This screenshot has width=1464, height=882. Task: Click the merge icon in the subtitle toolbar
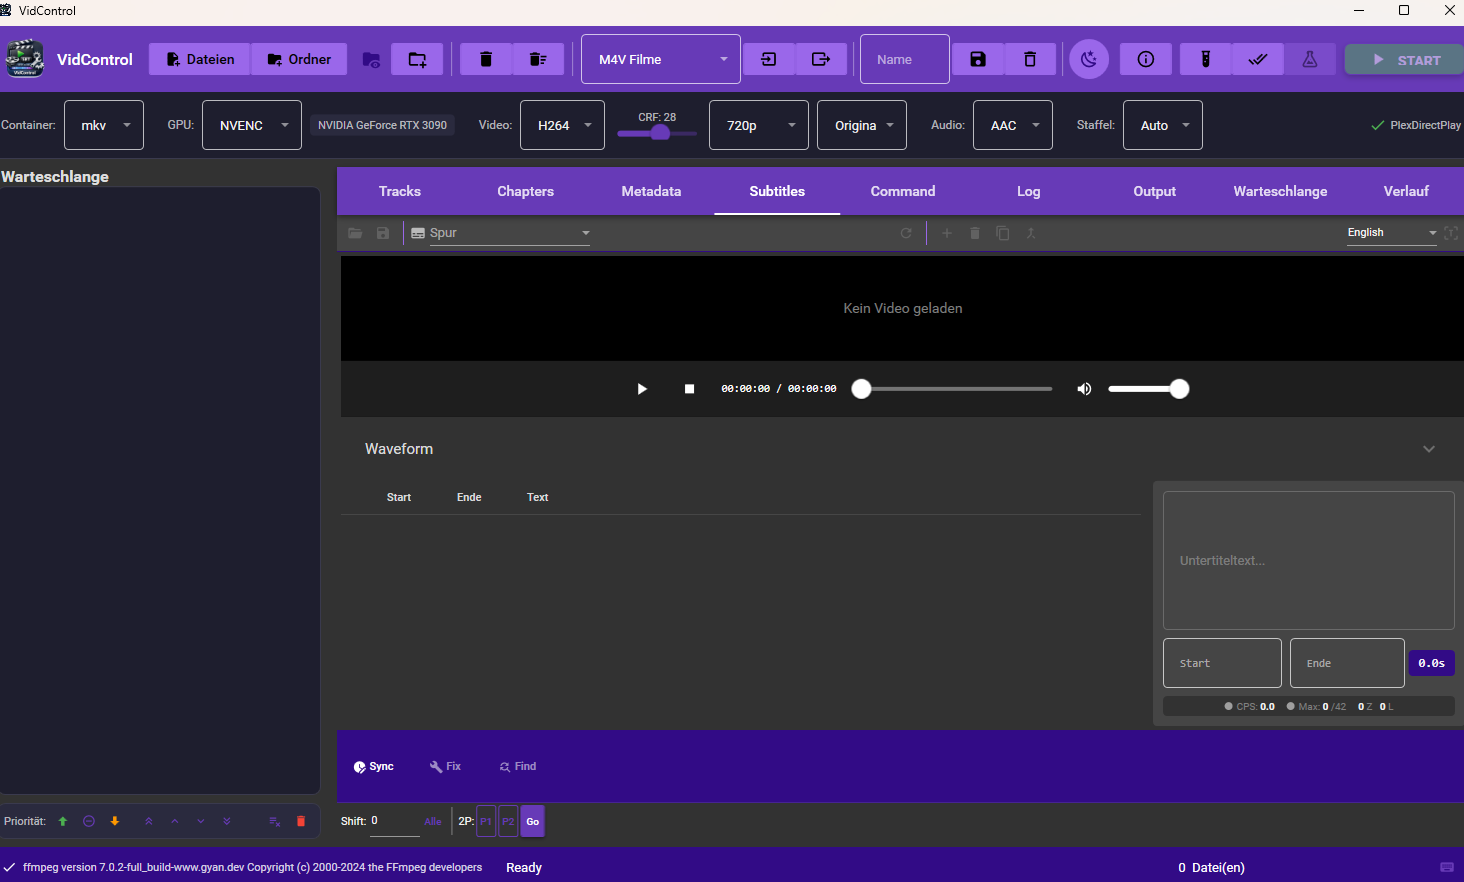click(x=1031, y=233)
